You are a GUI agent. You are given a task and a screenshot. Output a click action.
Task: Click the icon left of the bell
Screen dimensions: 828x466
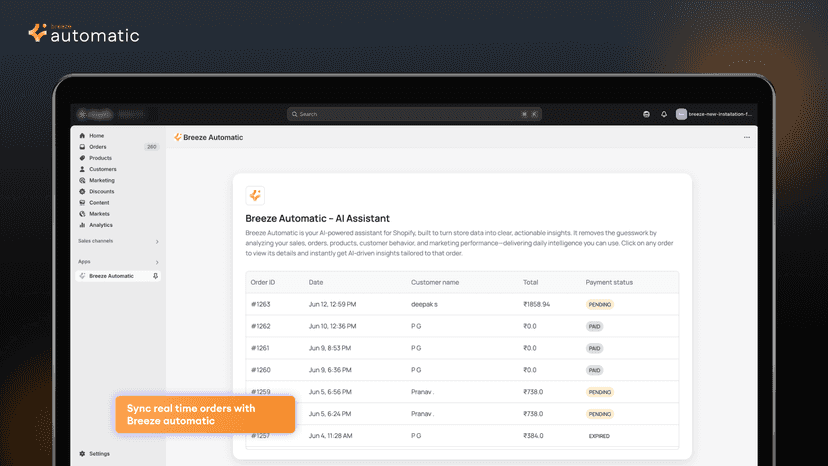tap(646, 114)
